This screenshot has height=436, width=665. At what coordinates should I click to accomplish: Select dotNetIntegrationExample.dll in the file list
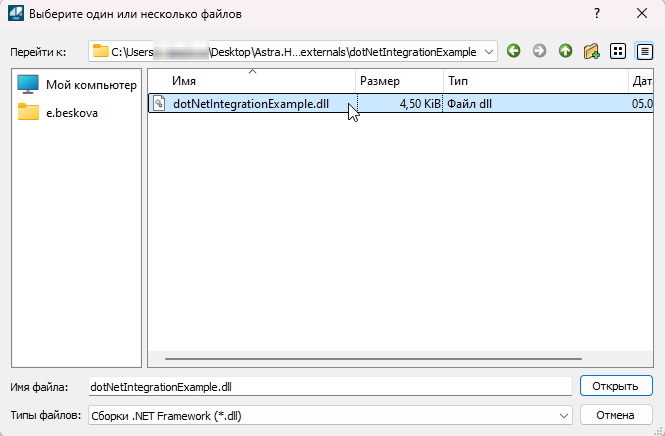tap(250, 103)
